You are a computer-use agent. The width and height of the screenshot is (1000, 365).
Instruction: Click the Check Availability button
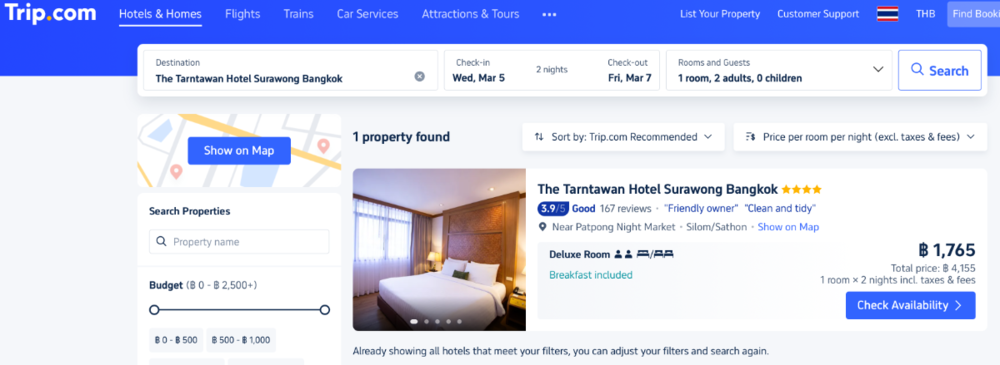tap(910, 305)
